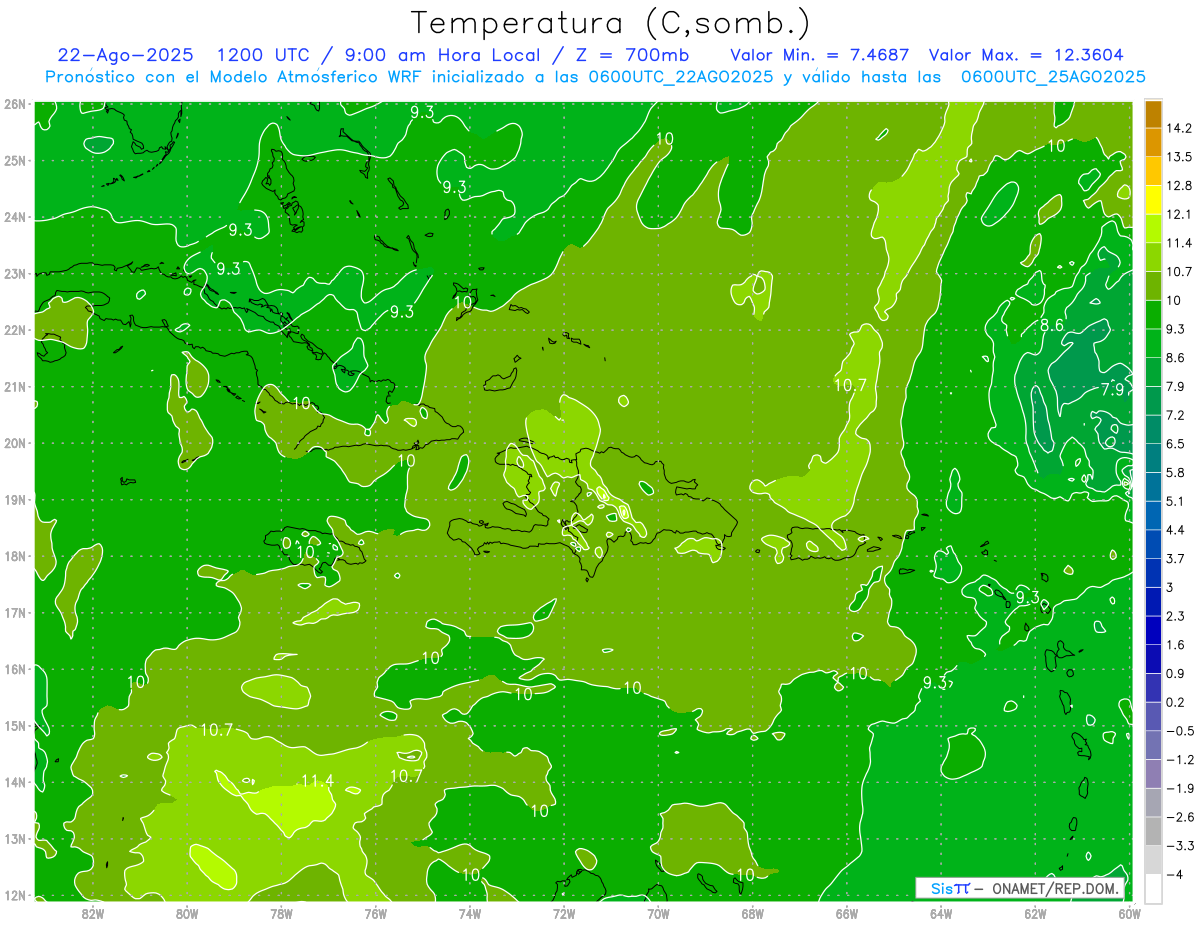Viewport: 1200px width, 927px height.
Task: Click the 14.2 colorbar scale label
Action: coord(1179,128)
